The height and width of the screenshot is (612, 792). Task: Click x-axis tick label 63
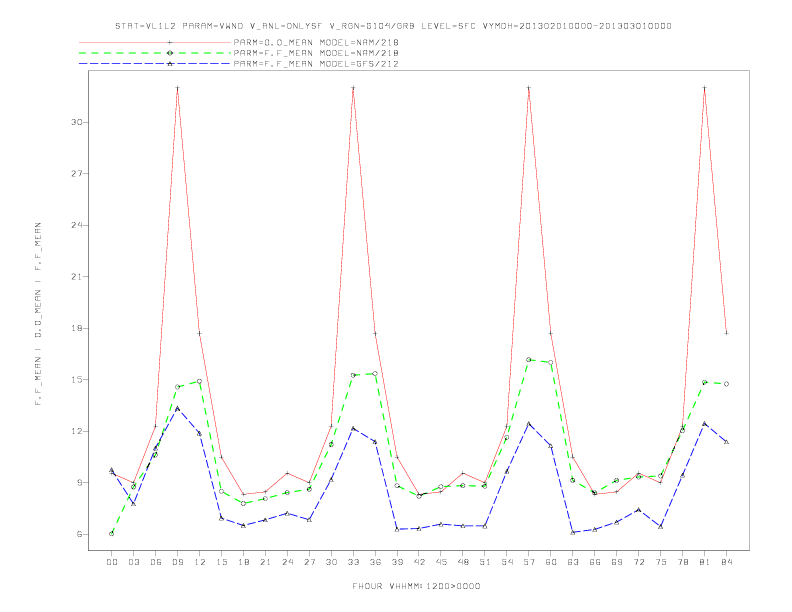(573, 562)
